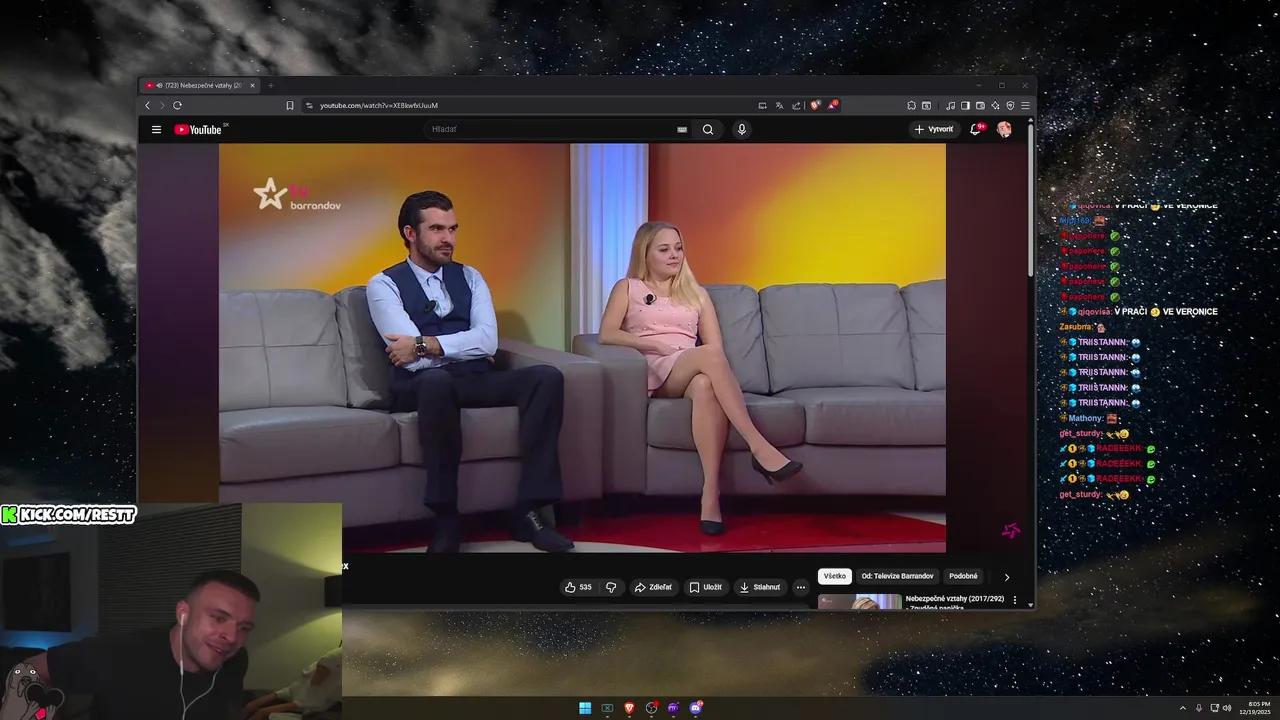Open the volume speaker tray icon
Image resolution: width=1280 pixels, height=720 pixels.
[1228, 708]
